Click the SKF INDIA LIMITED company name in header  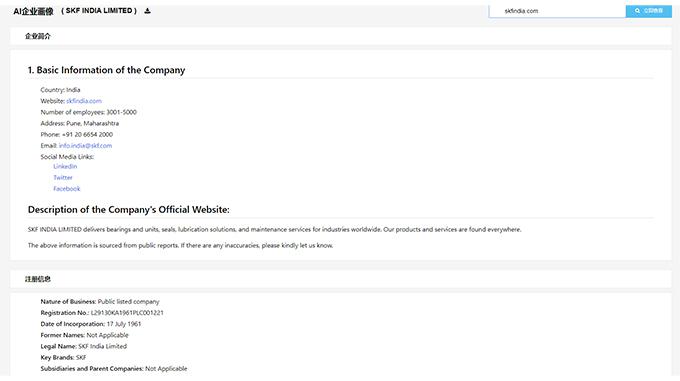click(x=99, y=11)
